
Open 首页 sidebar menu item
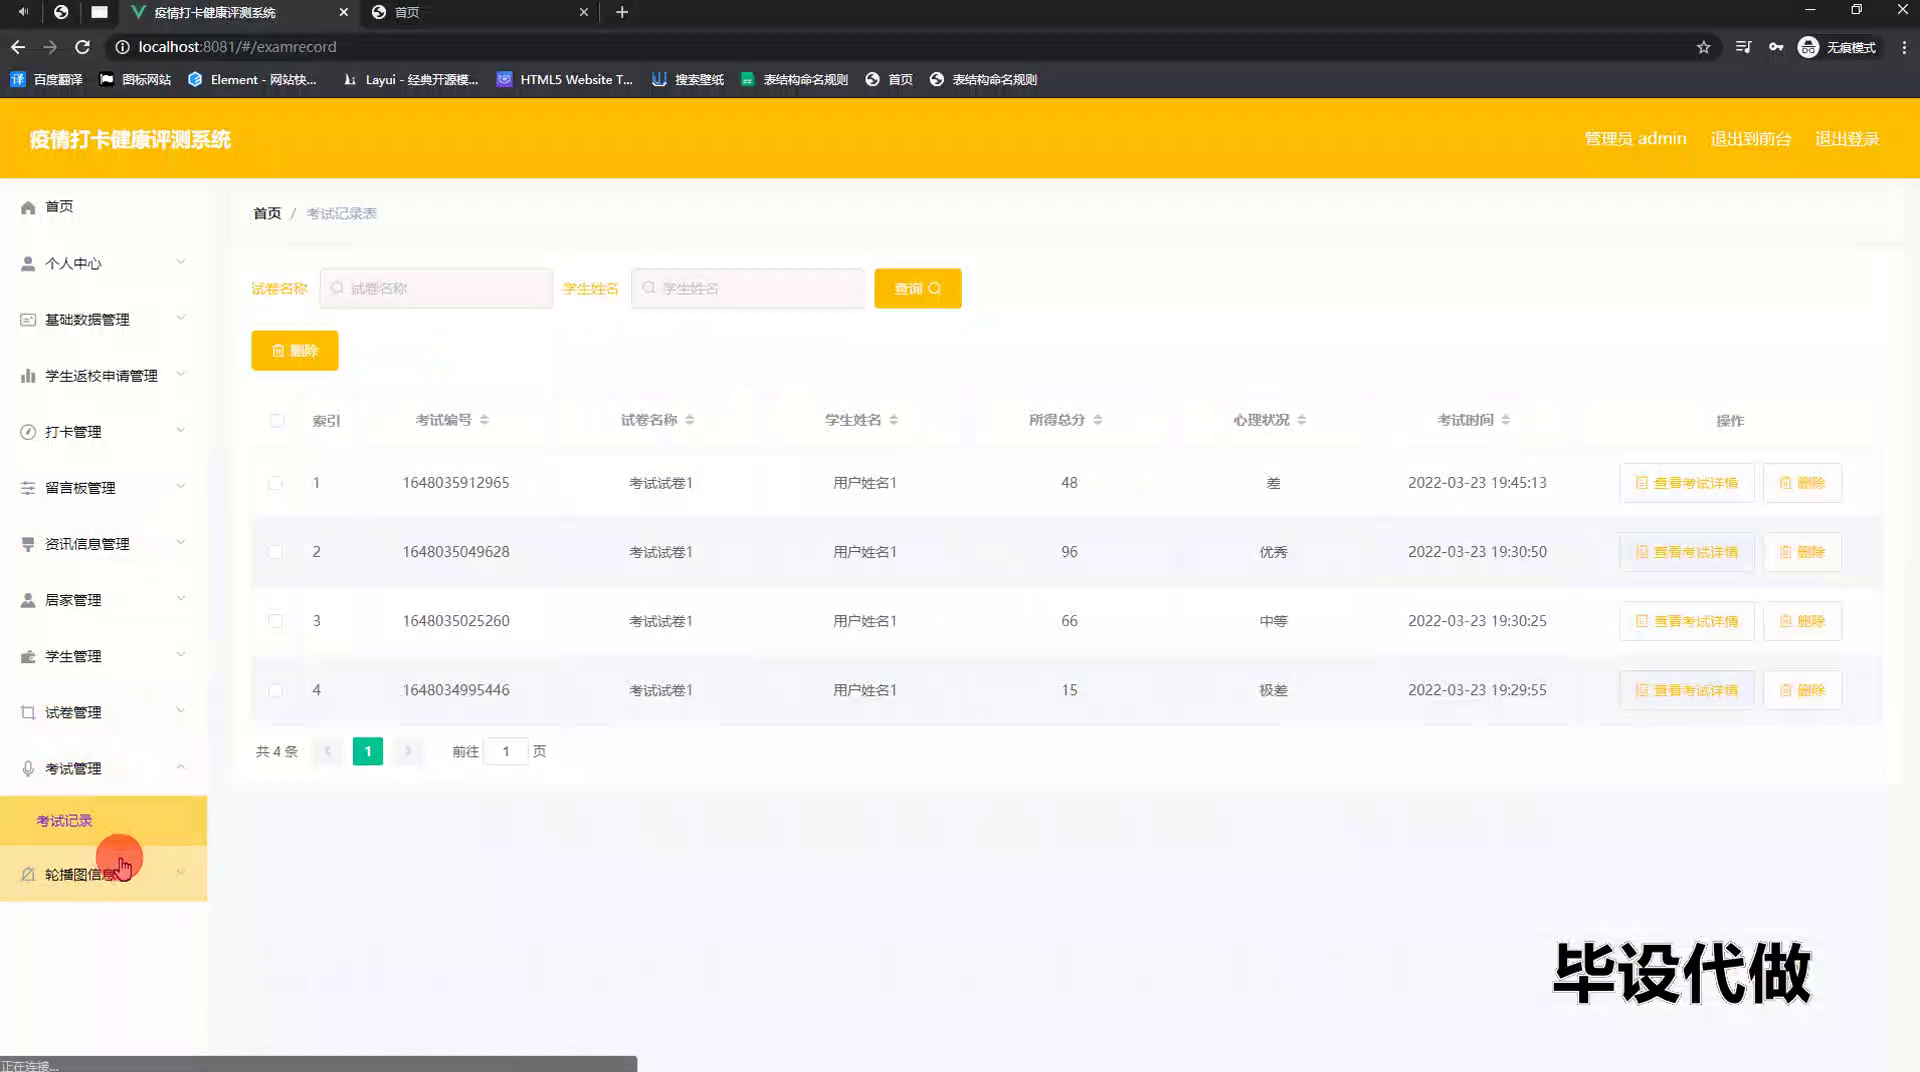[x=103, y=207]
